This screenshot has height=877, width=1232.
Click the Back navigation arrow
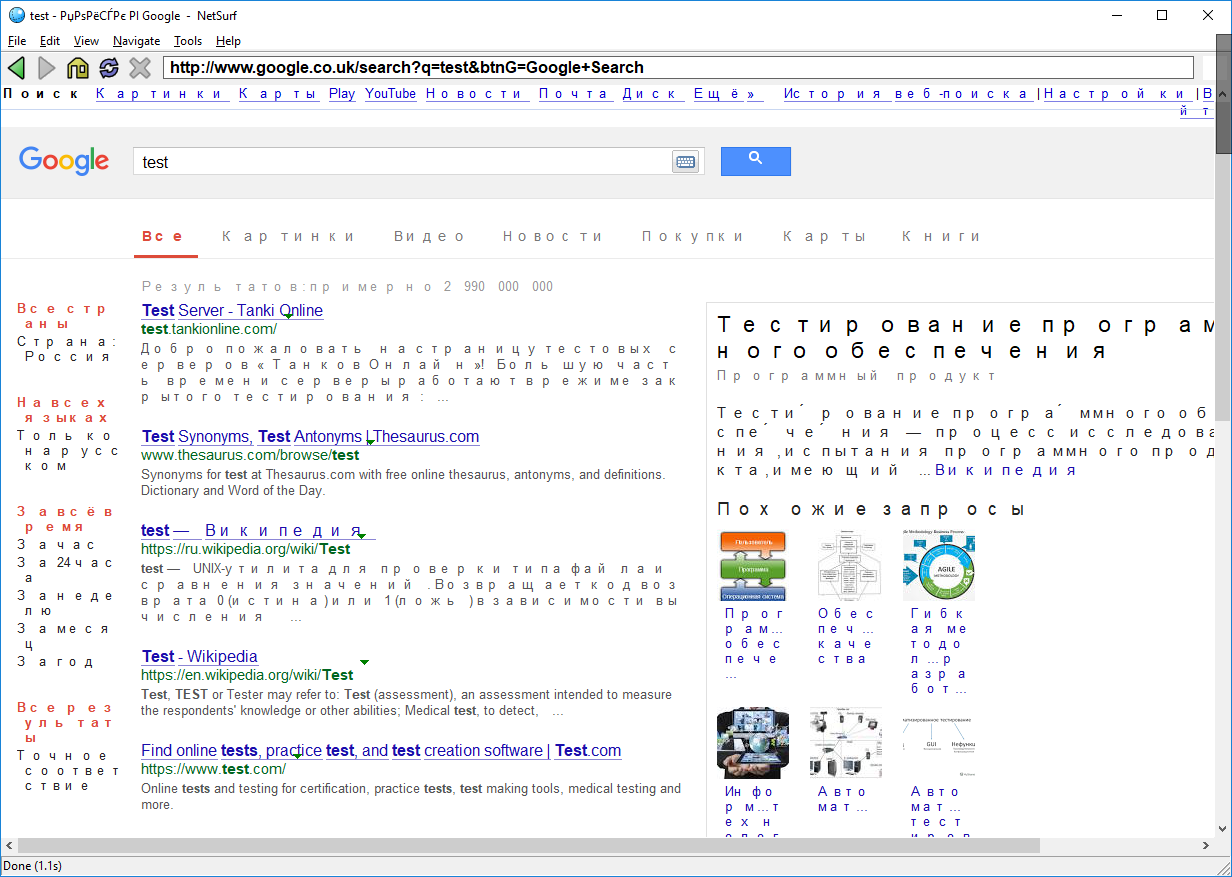tap(16, 68)
